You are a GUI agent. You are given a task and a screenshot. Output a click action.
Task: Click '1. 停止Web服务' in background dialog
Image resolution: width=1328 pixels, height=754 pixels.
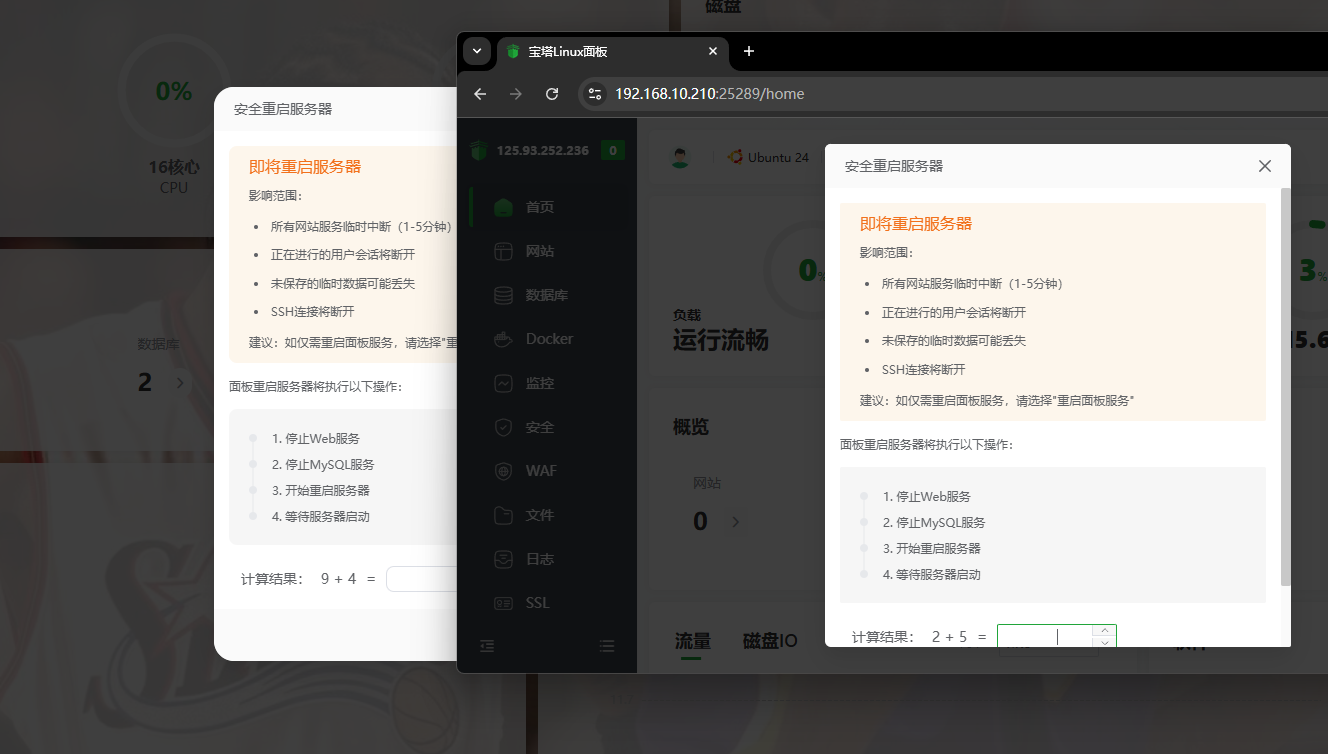point(316,439)
